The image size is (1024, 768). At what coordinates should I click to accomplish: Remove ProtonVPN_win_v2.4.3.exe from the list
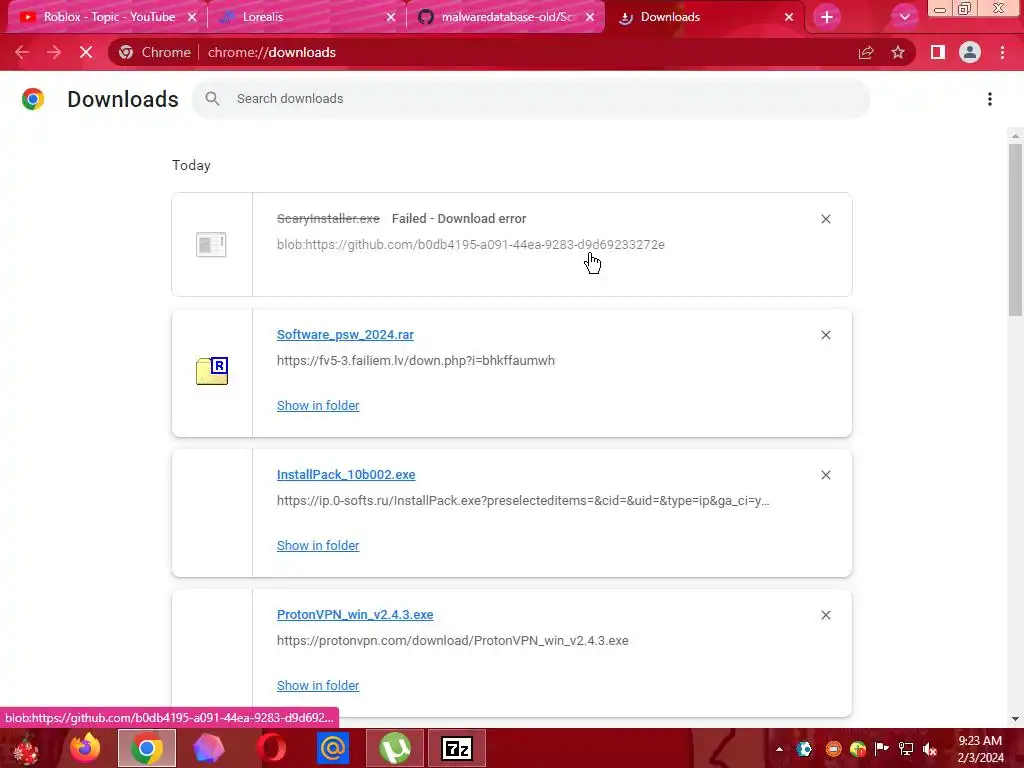(826, 615)
